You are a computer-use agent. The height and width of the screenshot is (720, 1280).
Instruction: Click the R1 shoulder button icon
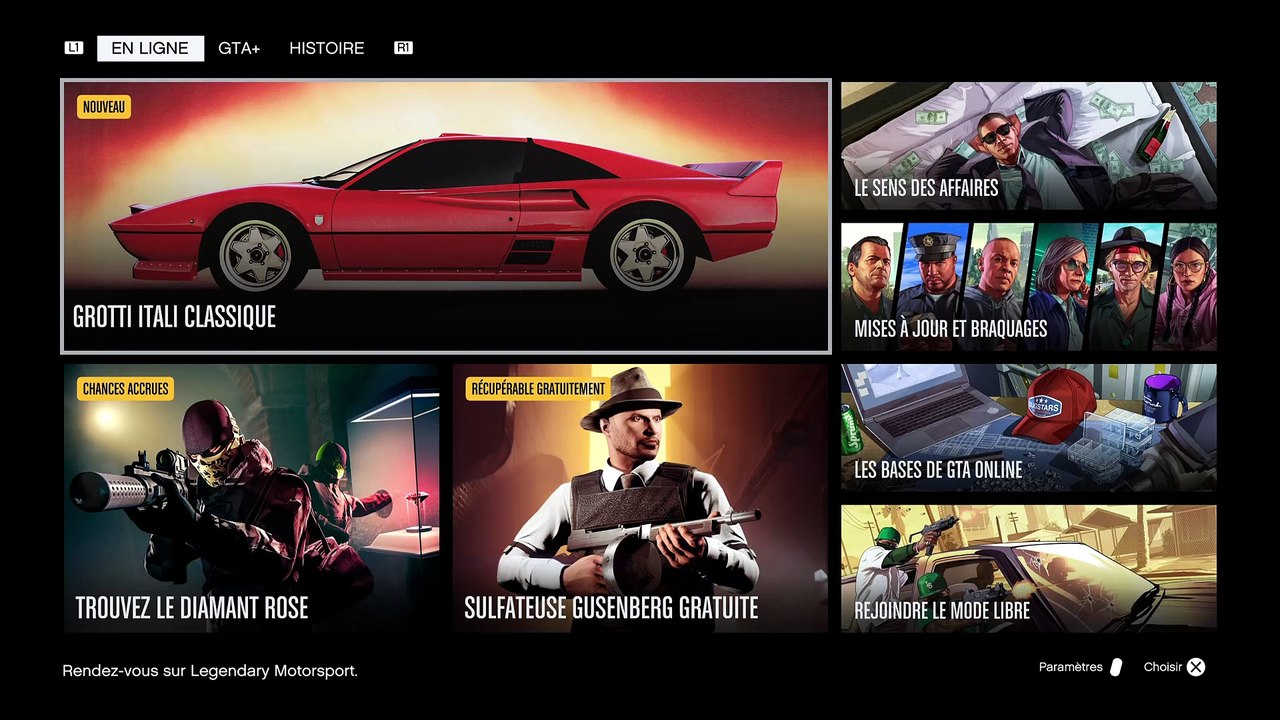(404, 48)
